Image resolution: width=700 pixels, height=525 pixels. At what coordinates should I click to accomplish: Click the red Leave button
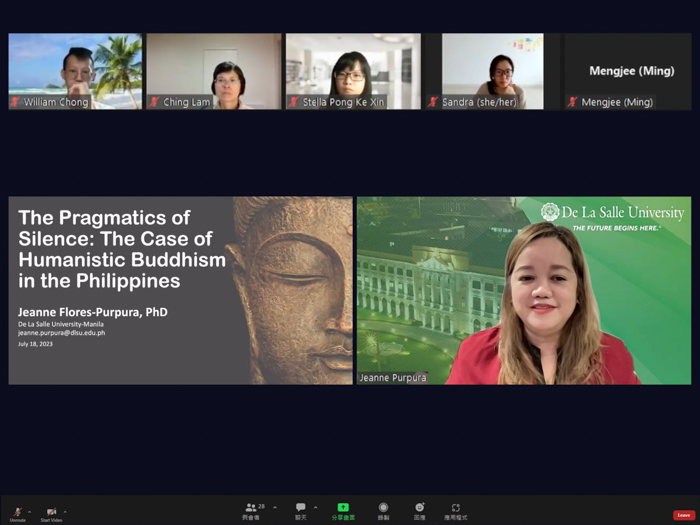(683, 515)
